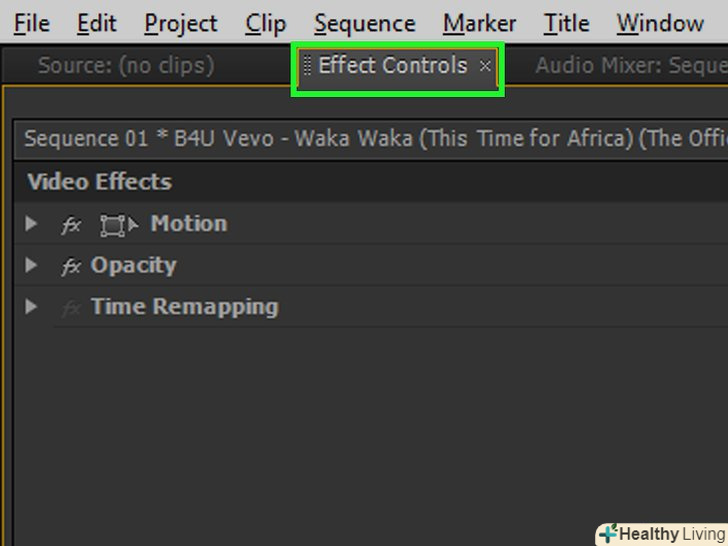Toggle the Motion fx effect switch

click(71, 225)
